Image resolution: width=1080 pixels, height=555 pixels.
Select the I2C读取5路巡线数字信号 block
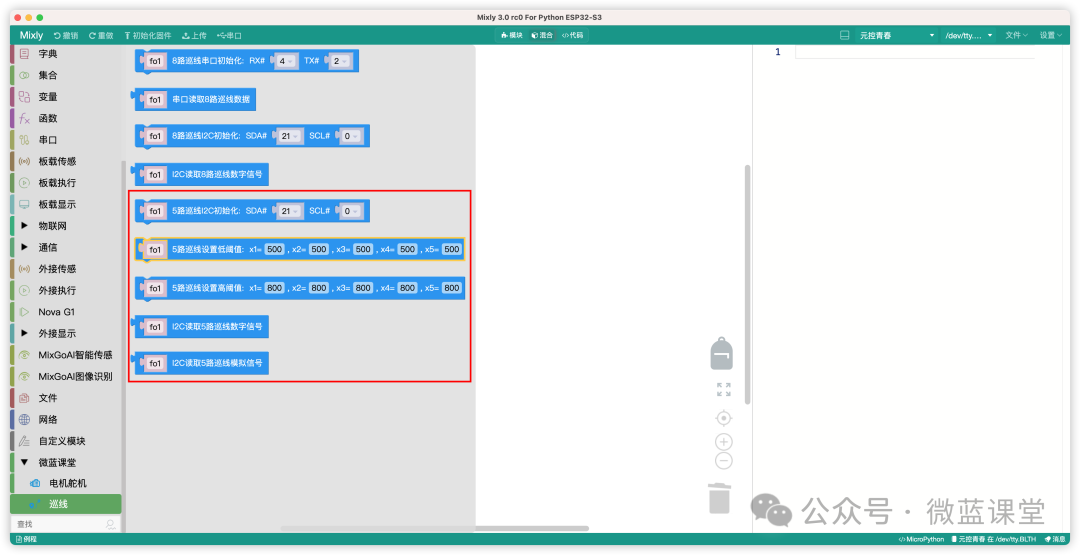200,326
